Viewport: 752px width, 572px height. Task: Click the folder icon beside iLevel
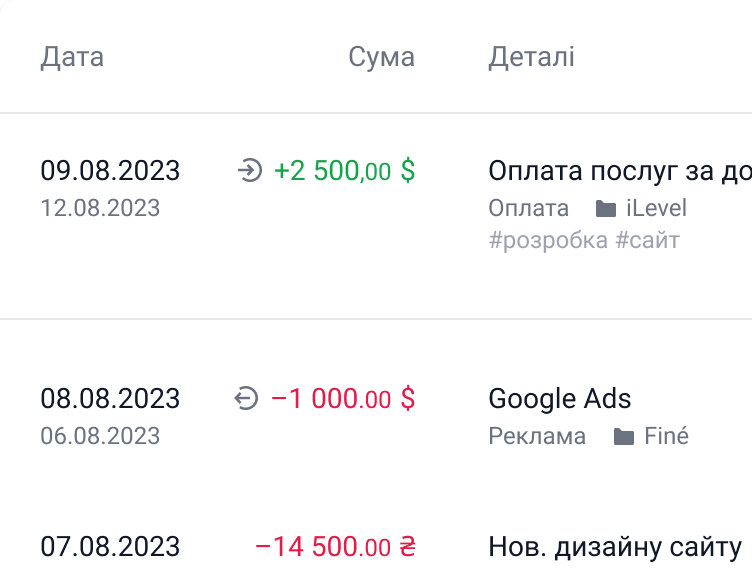click(x=605, y=209)
